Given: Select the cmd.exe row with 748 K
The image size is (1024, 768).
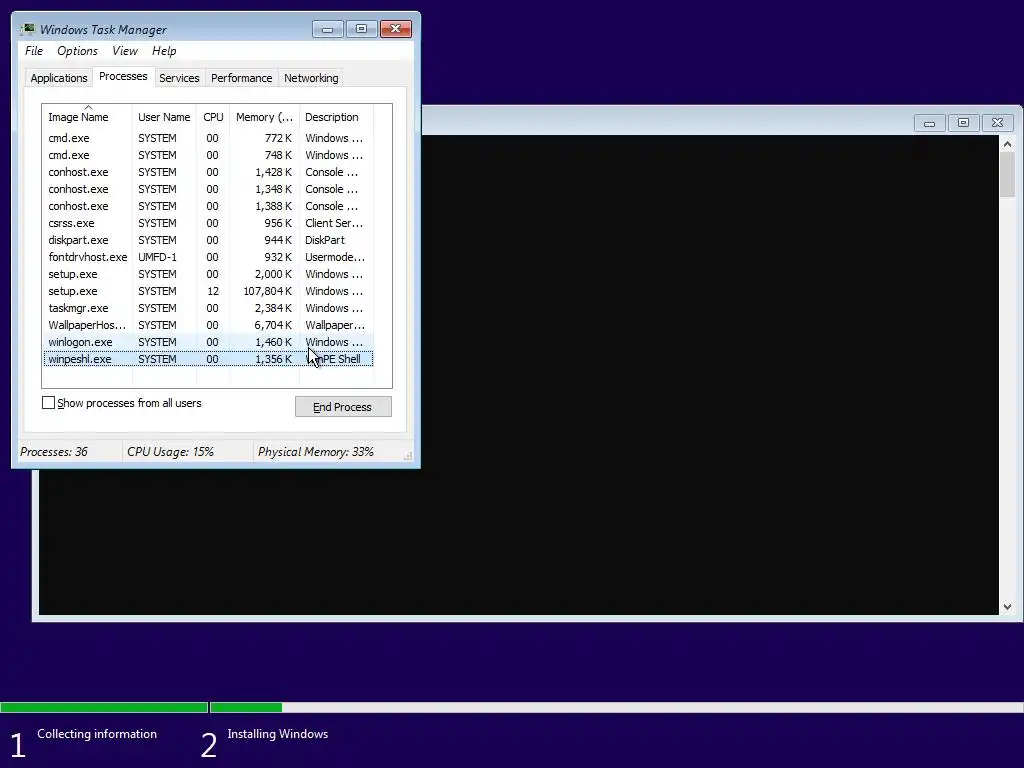Looking at the screenshot, I should coord(208,155).
